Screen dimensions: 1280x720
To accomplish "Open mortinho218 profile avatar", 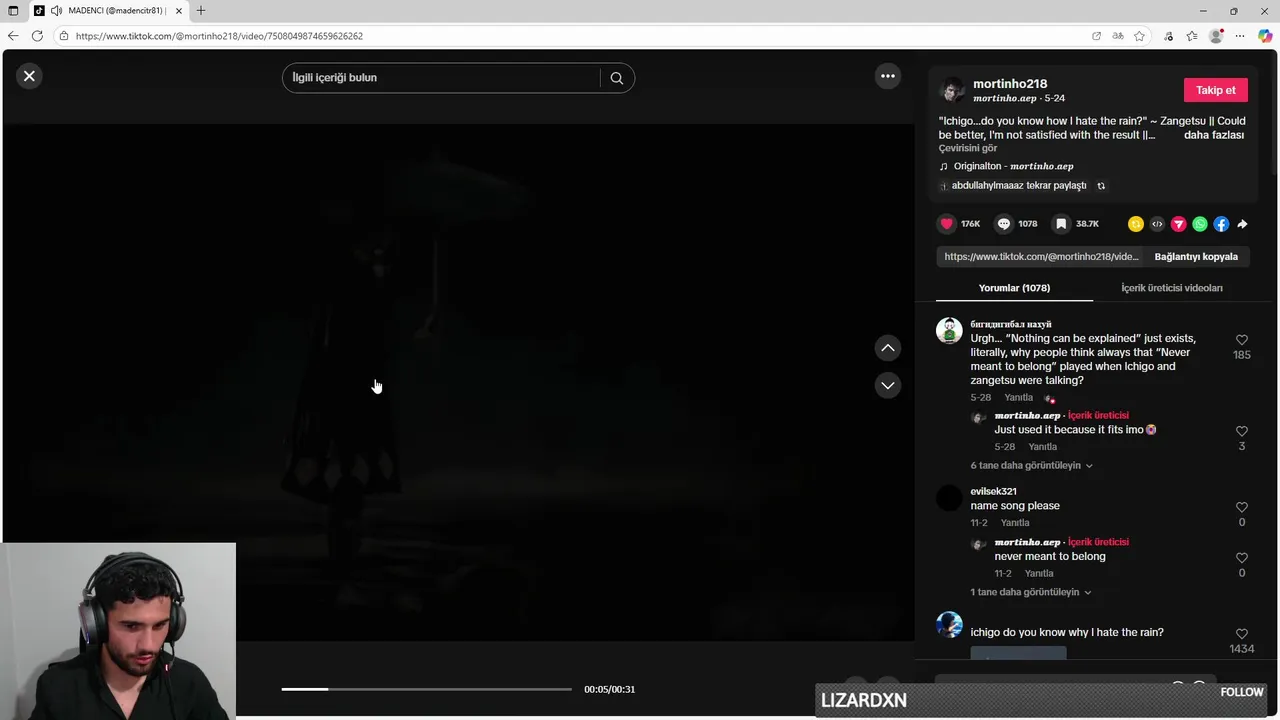I will click(952, 90).
